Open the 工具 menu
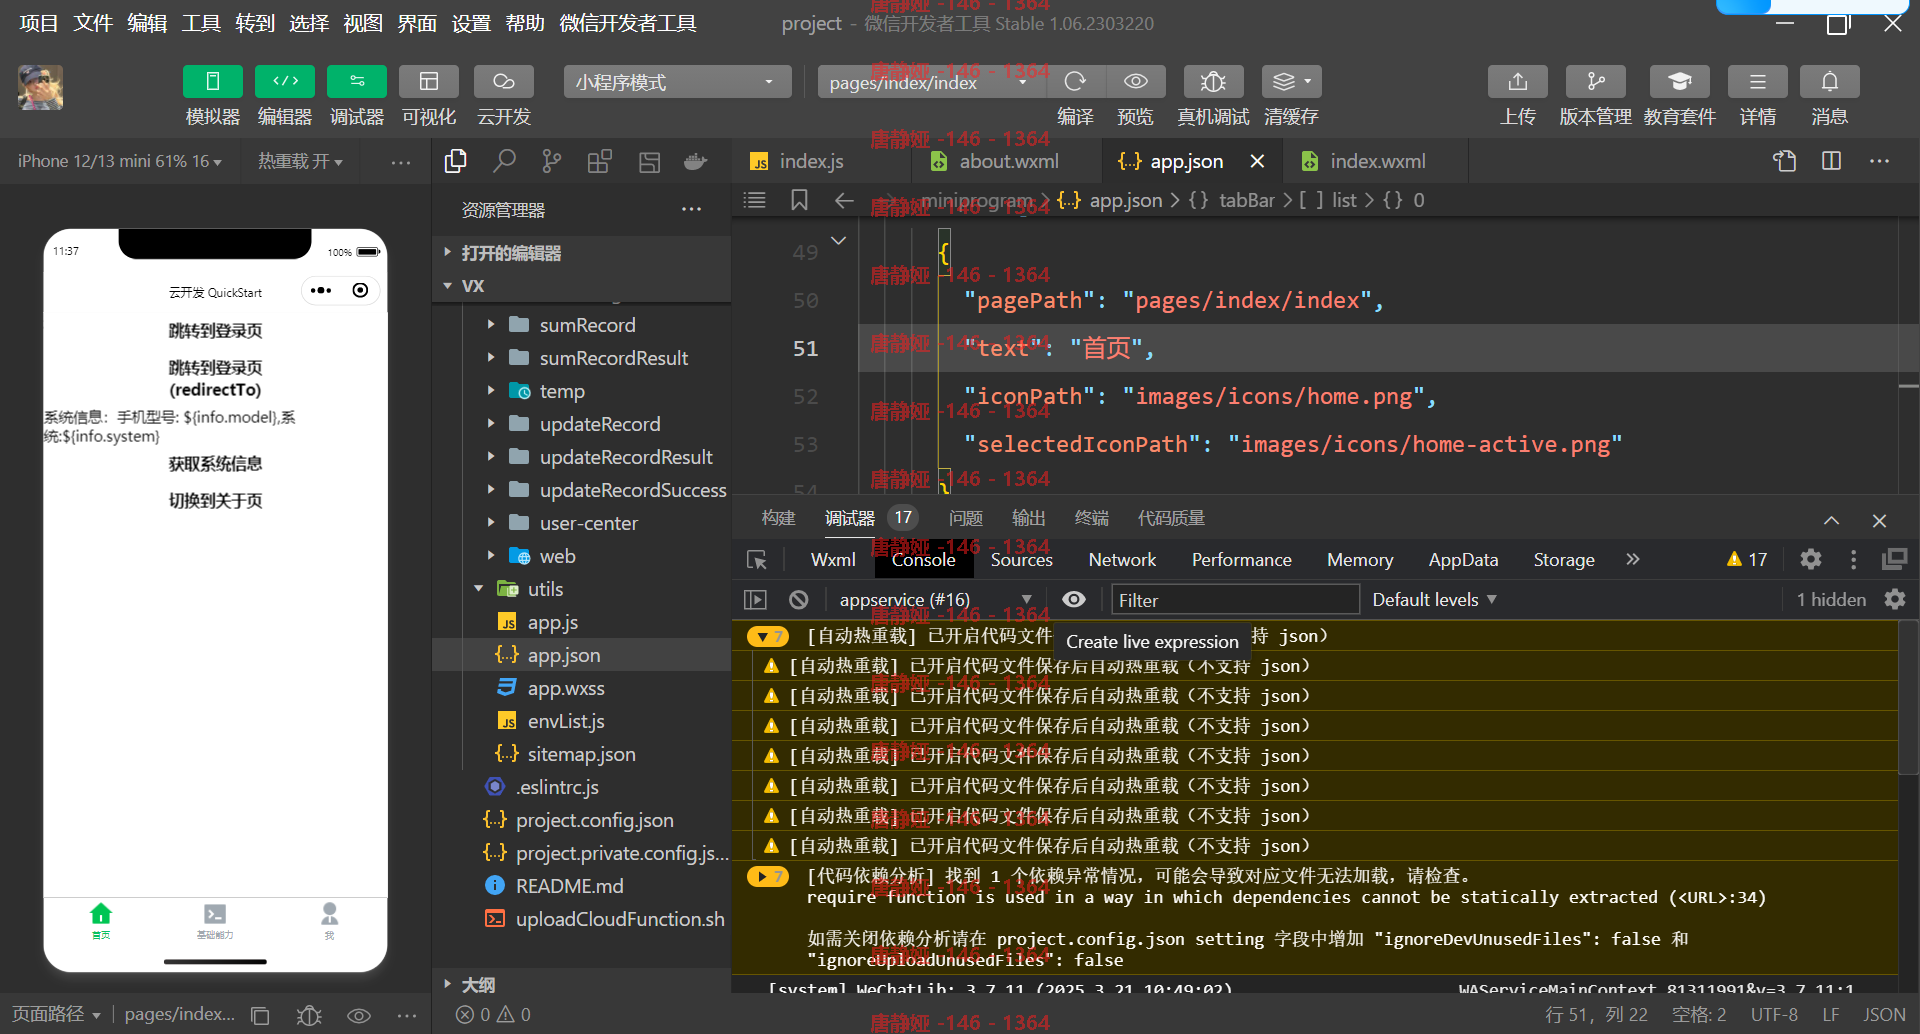This screenshot has height=1034, width=1920. tap(201, 23)
